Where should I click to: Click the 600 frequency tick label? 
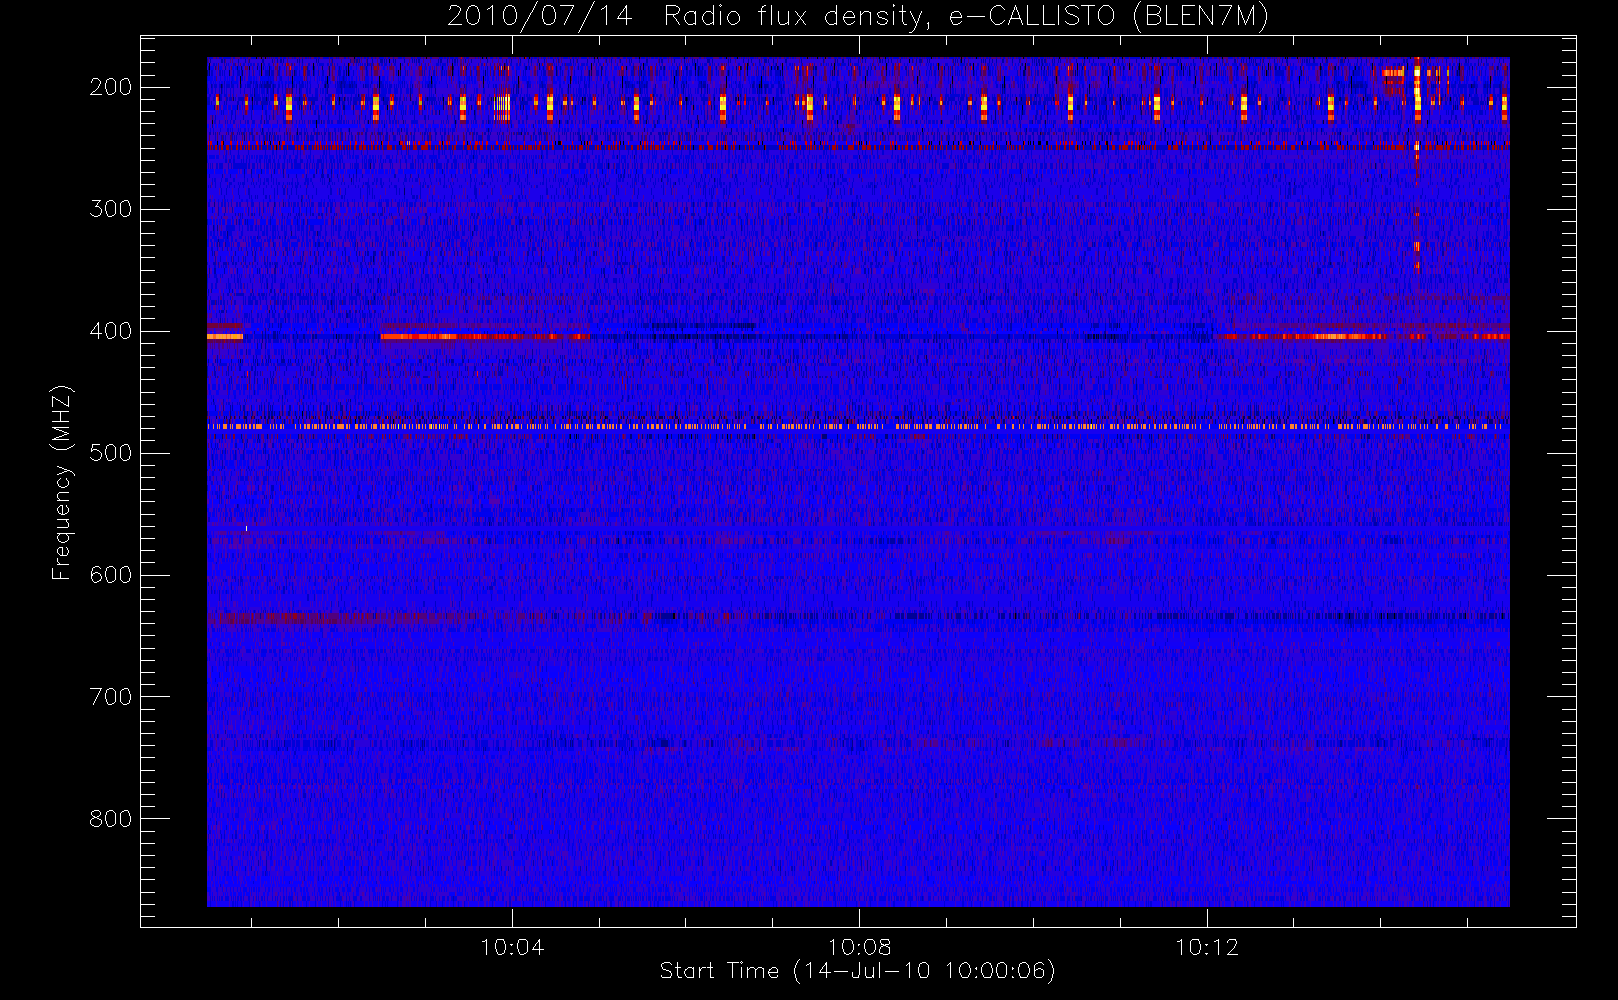click(111, 575)
